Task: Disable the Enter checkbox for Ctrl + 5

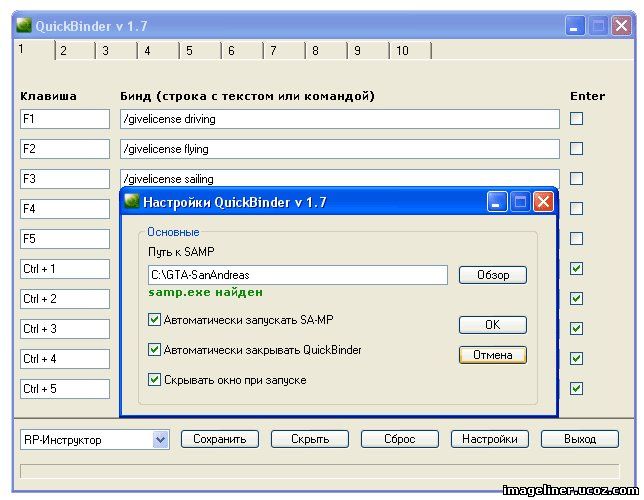Action: 576,388
